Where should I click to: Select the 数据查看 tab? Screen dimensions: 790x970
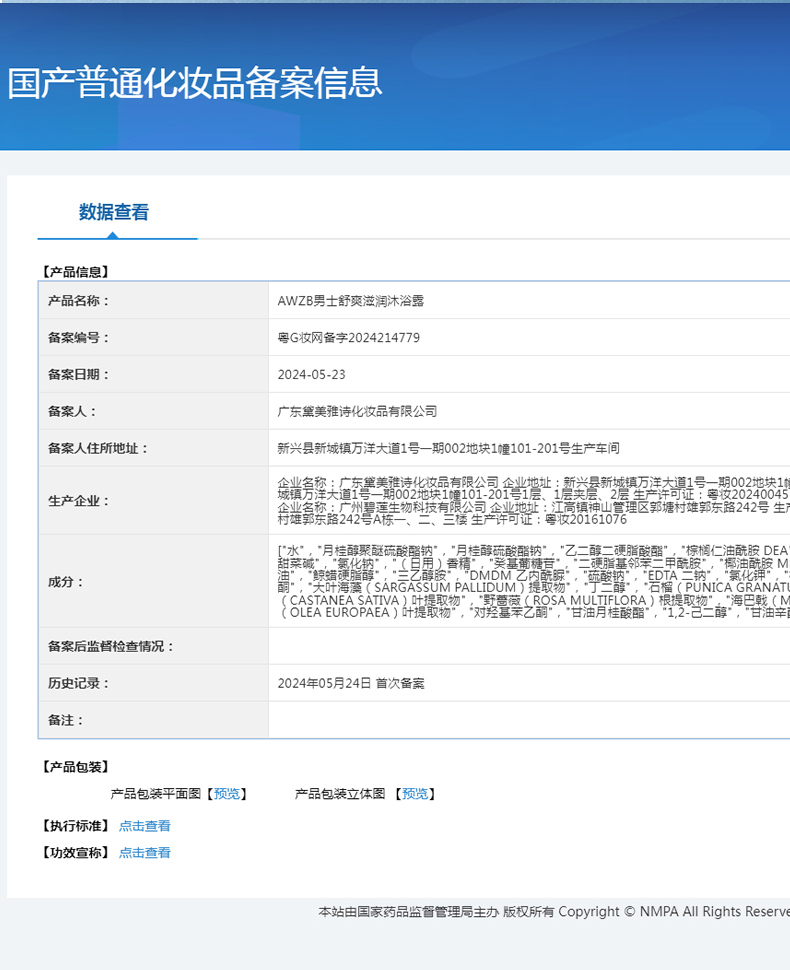pos(114,212)
